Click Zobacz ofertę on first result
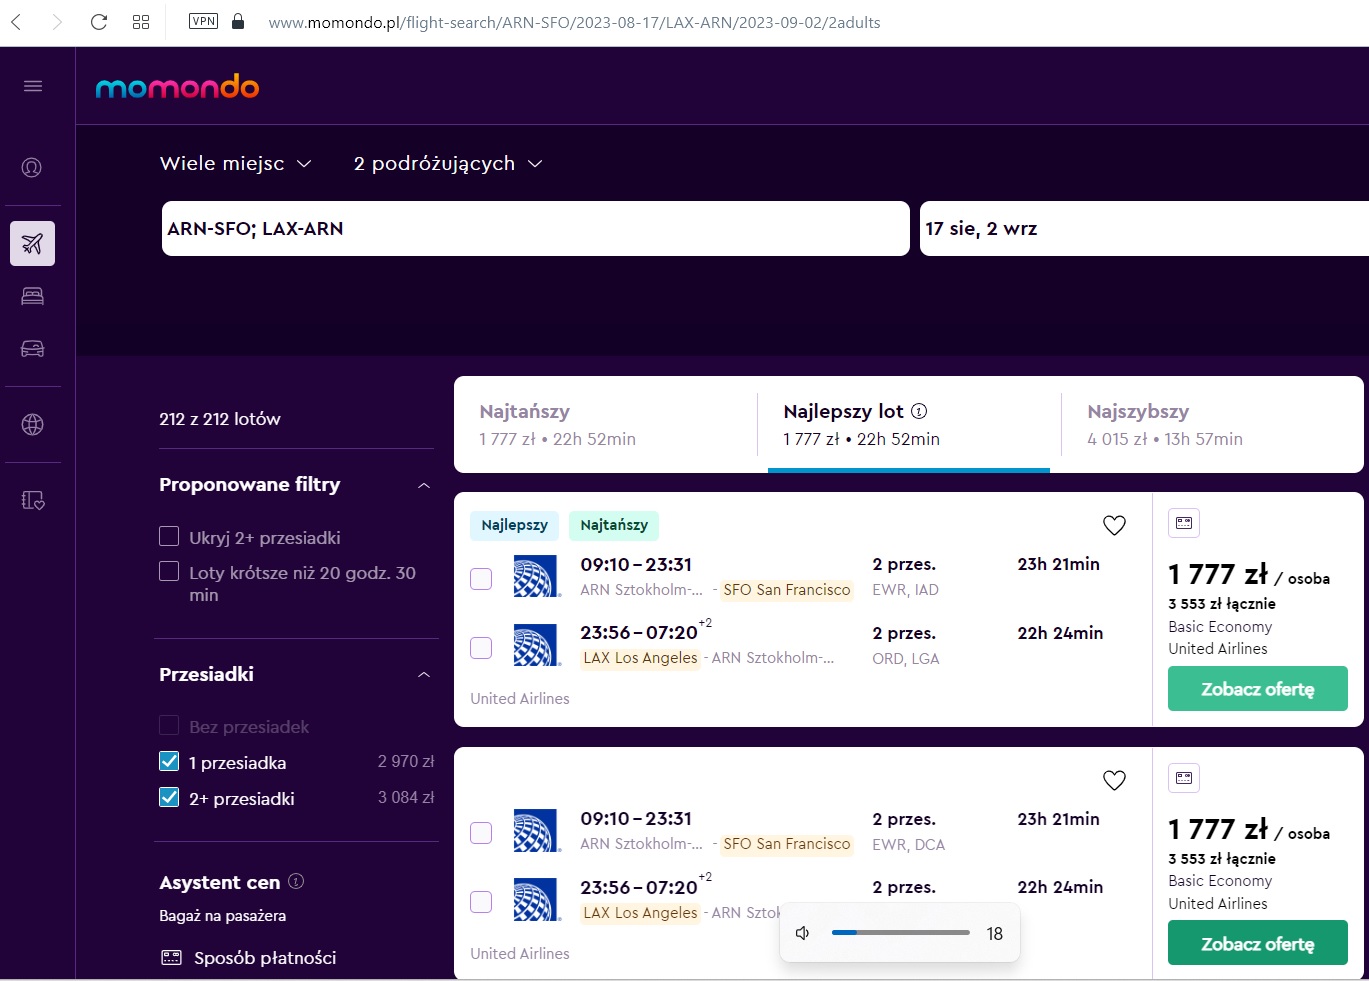This screenshot has height=981, width=1369. pyautogui.click(x=1257, y=689)
